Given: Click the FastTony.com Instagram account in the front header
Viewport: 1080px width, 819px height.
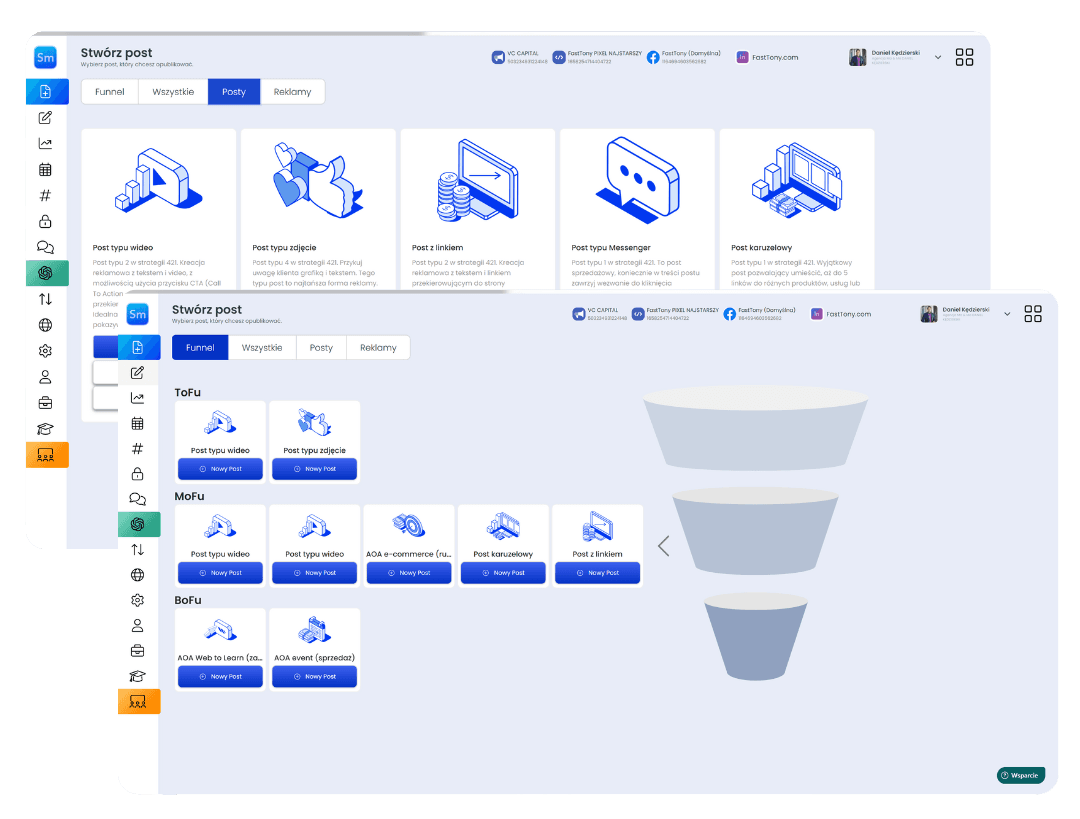Looking at the screenshot, I should click(x=840, y=314).
